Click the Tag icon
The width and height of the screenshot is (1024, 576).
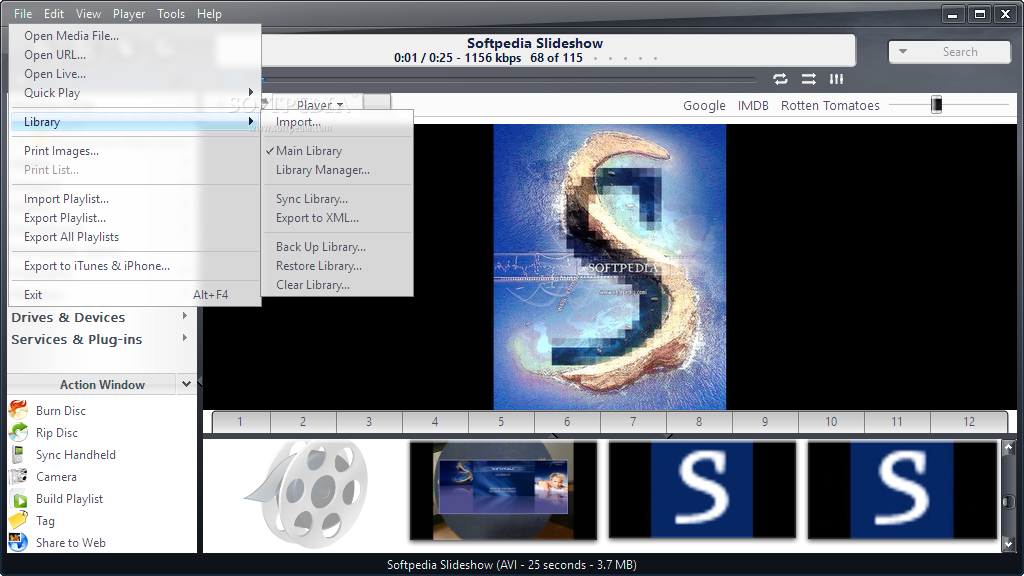point(18,520)
